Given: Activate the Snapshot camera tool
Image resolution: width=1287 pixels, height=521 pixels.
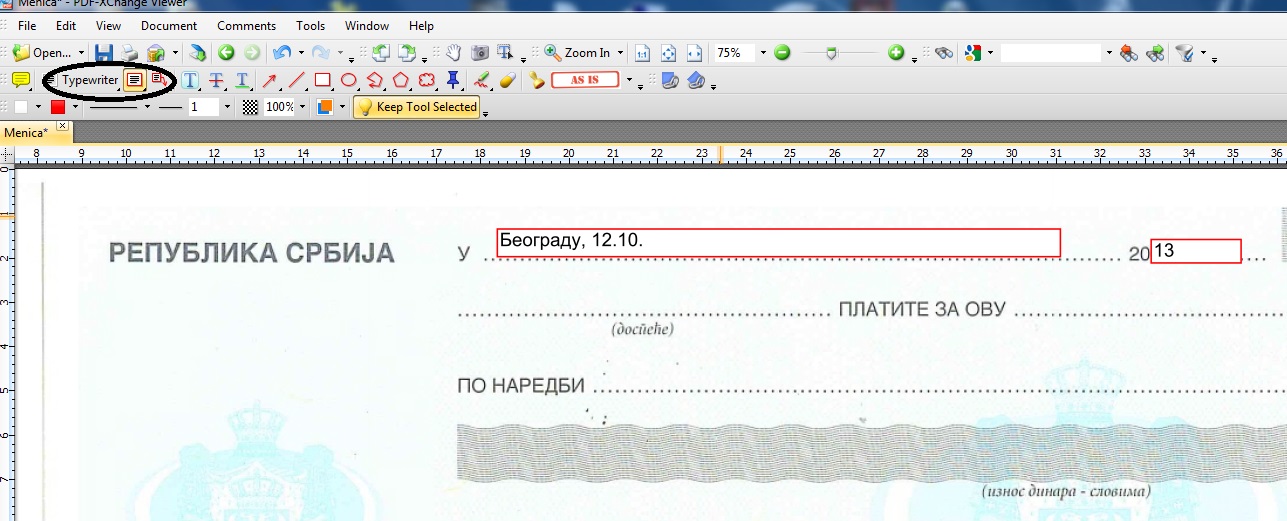Looking at the screenshot, I should [480, 52].
